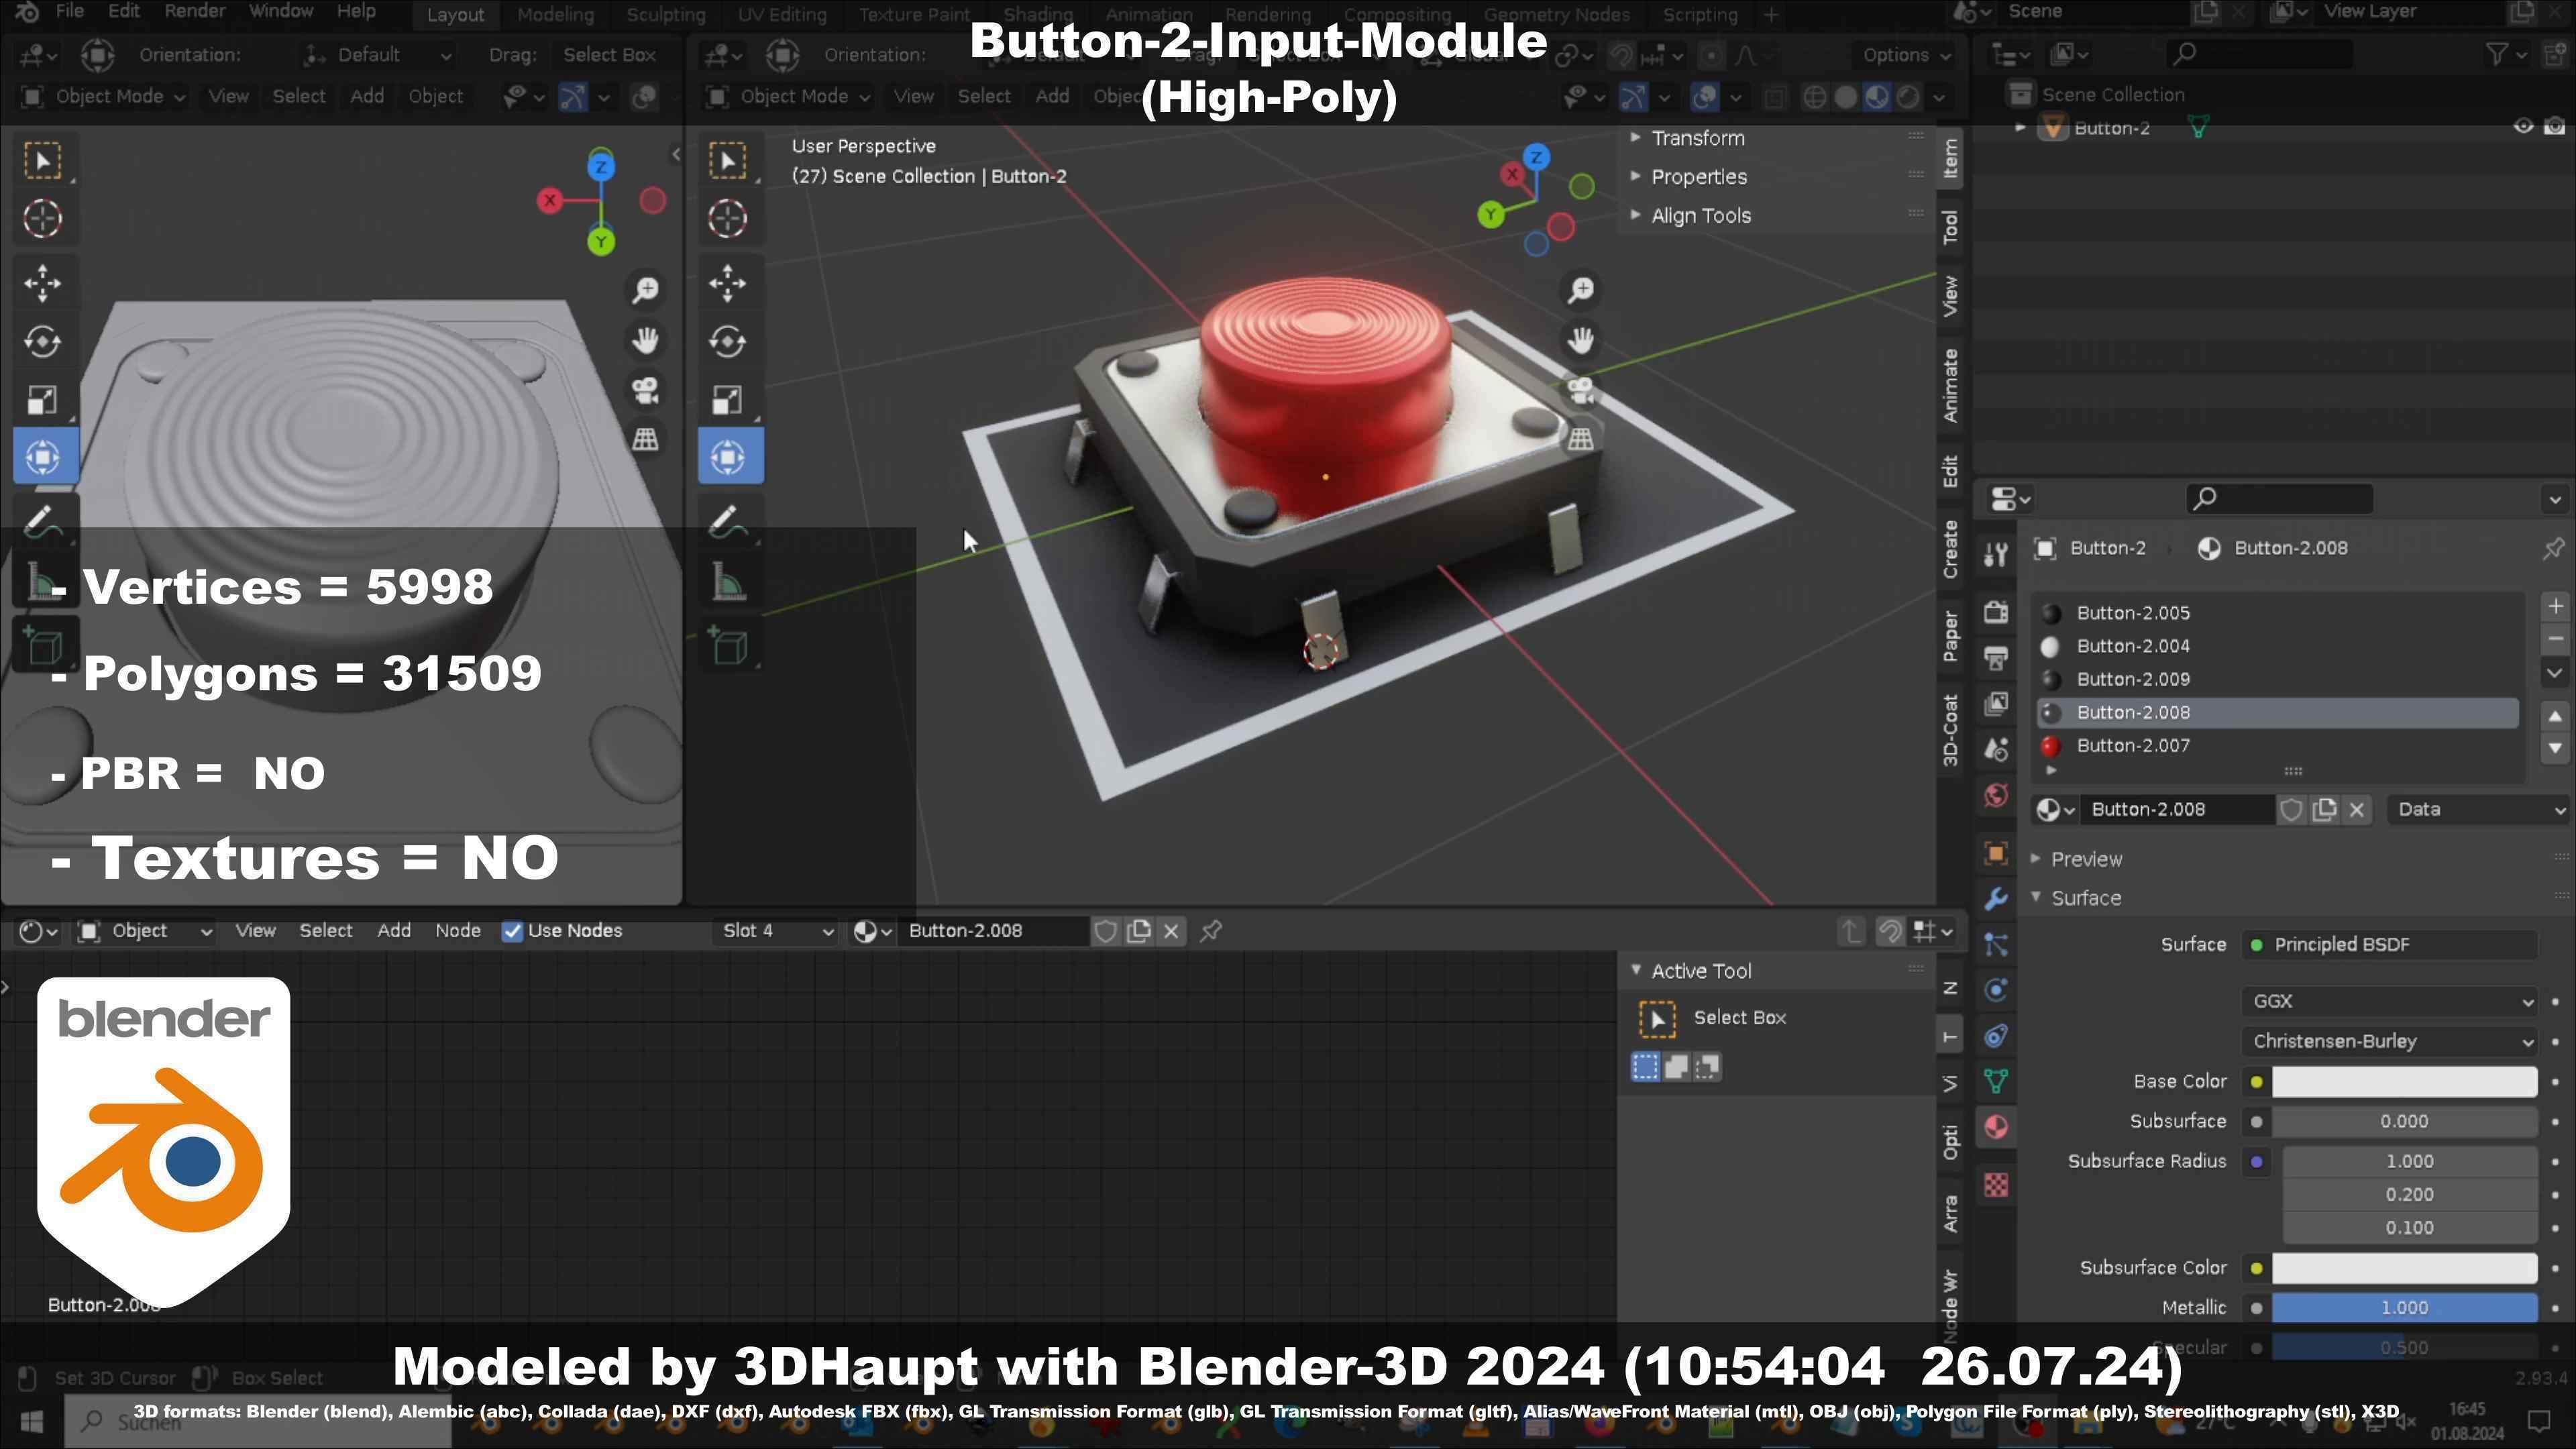Switch right viewport to rendered shading

(1908, 97)
